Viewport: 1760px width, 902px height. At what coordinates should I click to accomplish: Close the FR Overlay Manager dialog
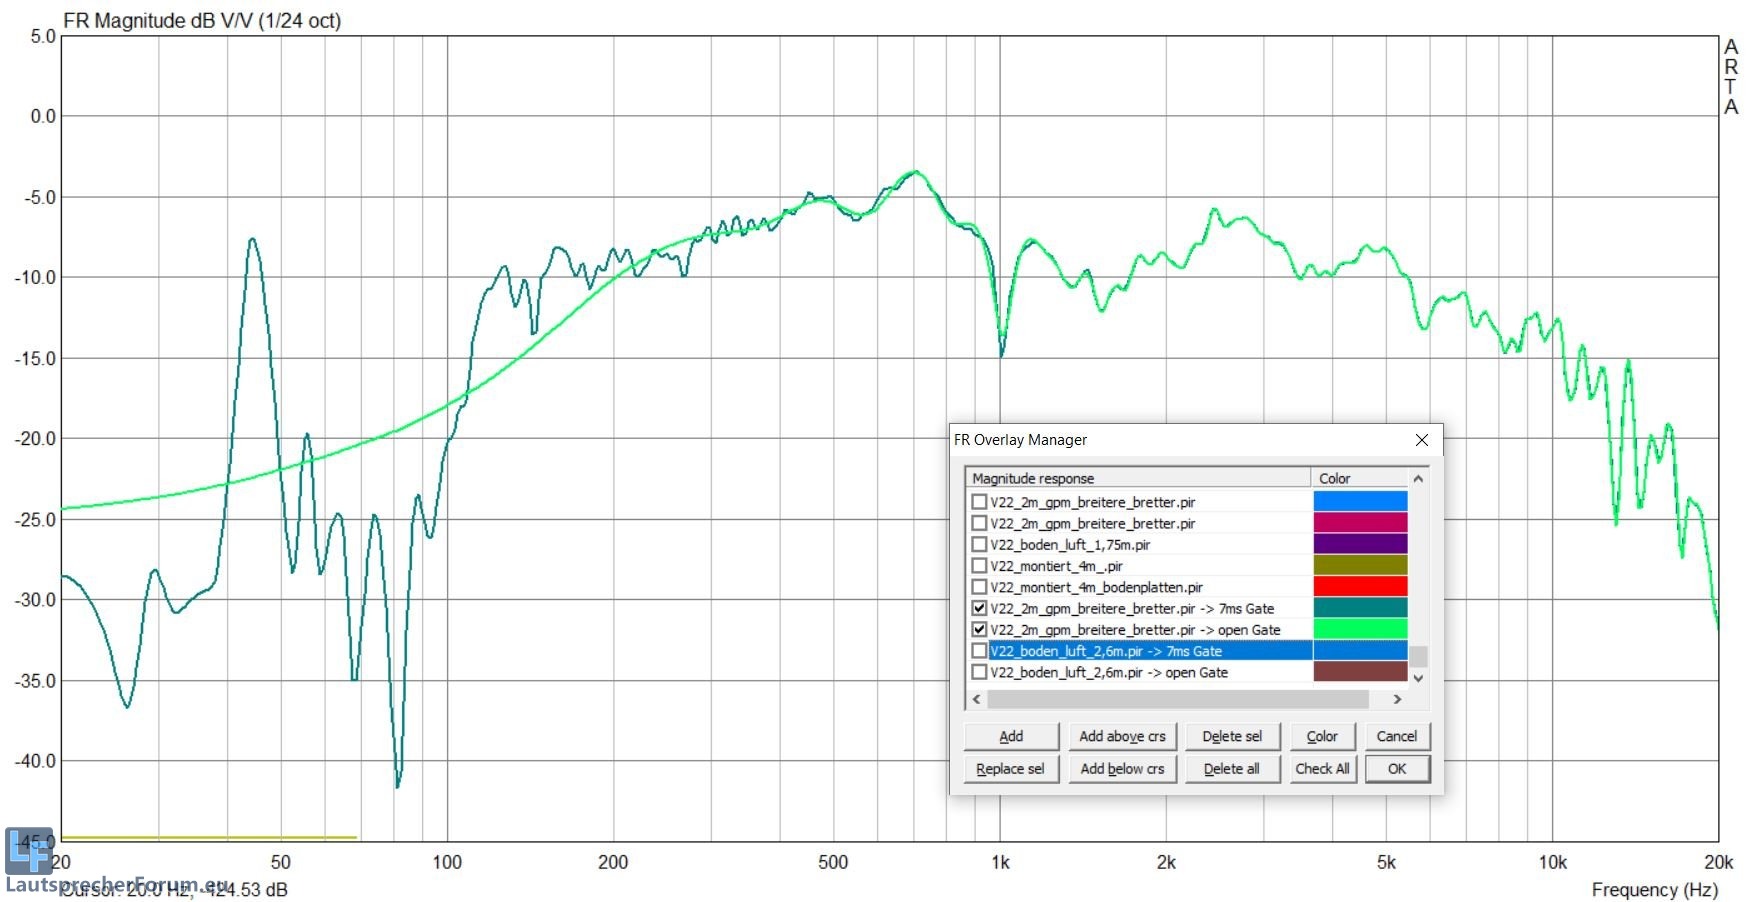pyautogui.click(x=1421, y=440)
